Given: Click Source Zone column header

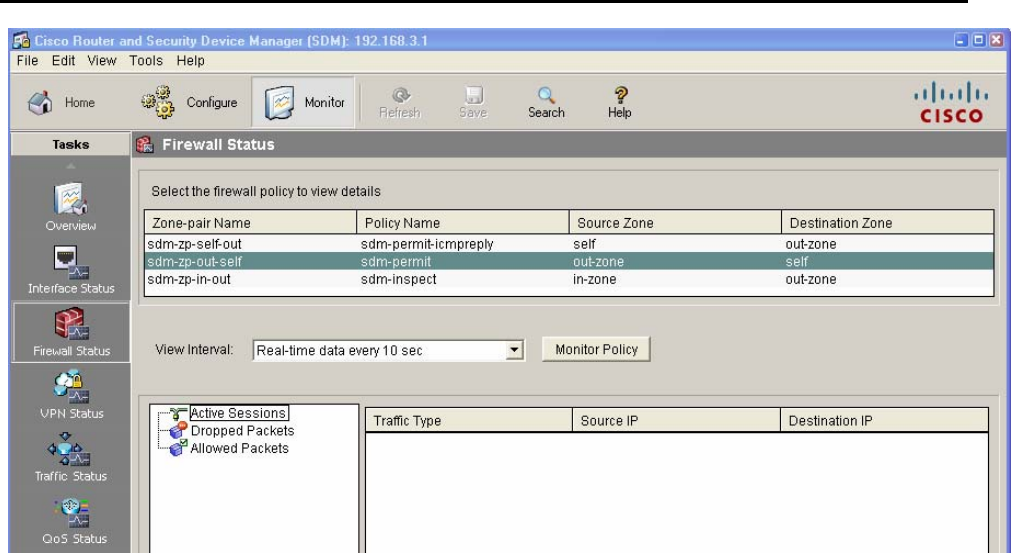Looking at the screenshot, I should [x=675, y=223].
